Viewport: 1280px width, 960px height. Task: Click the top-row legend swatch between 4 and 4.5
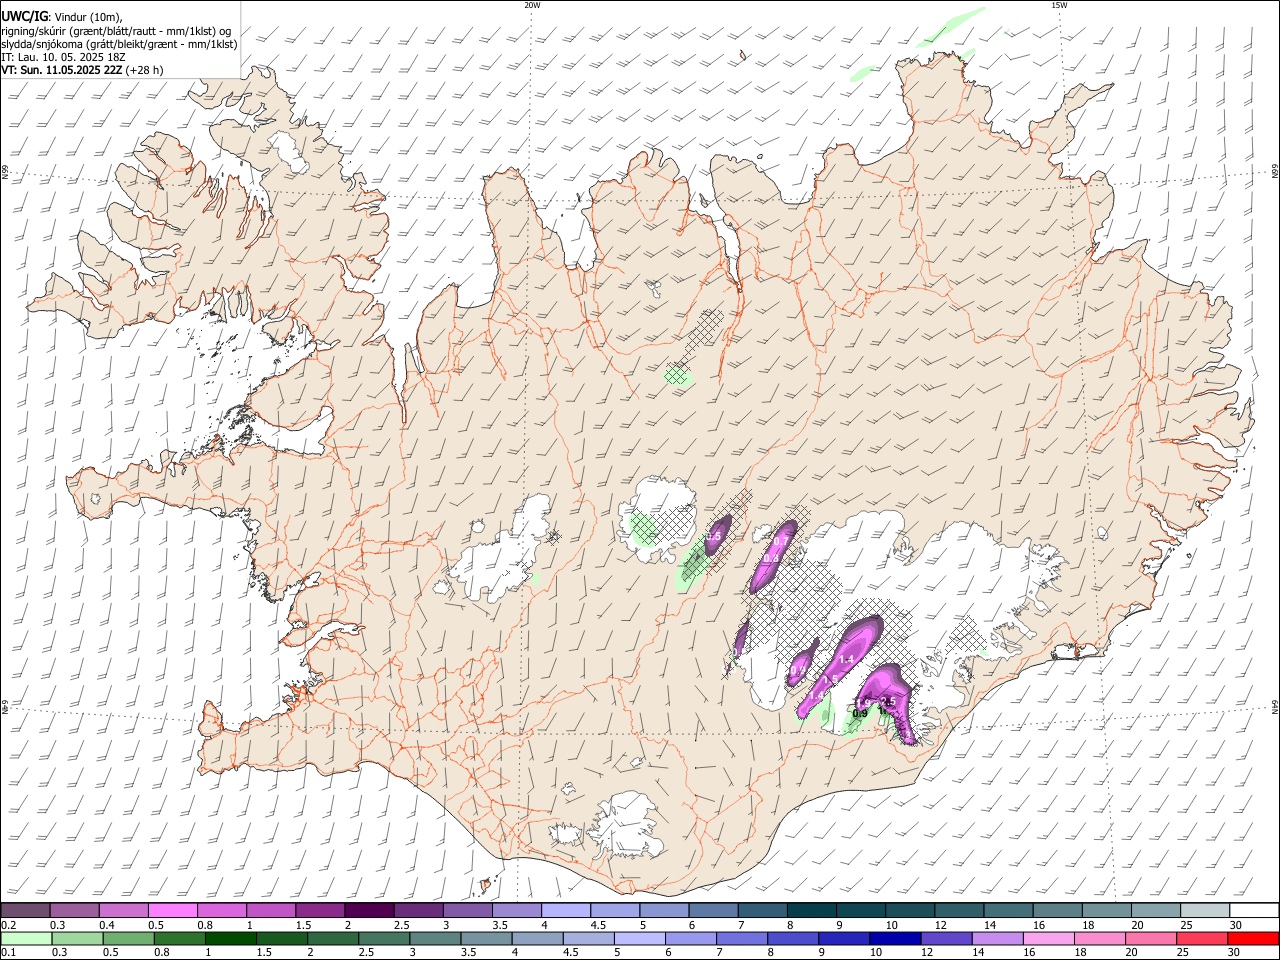[566, 910]
